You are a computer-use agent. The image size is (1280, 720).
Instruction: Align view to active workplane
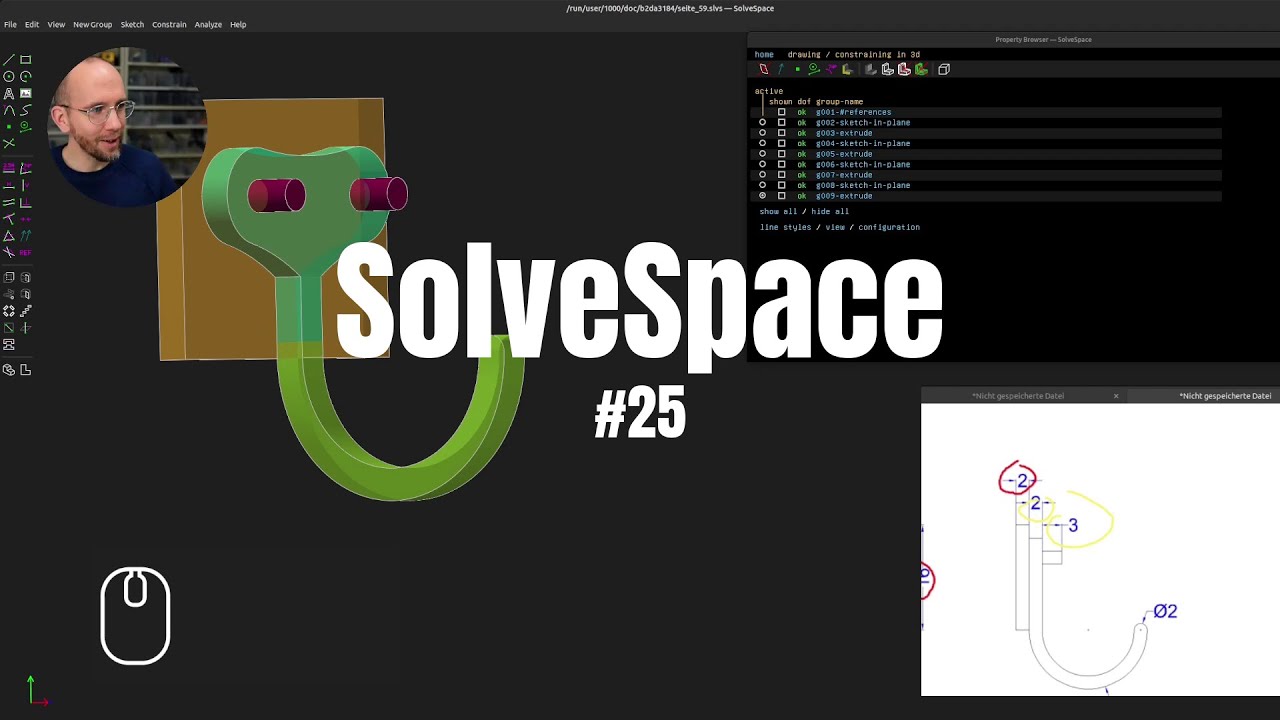(x=25, y=370)
